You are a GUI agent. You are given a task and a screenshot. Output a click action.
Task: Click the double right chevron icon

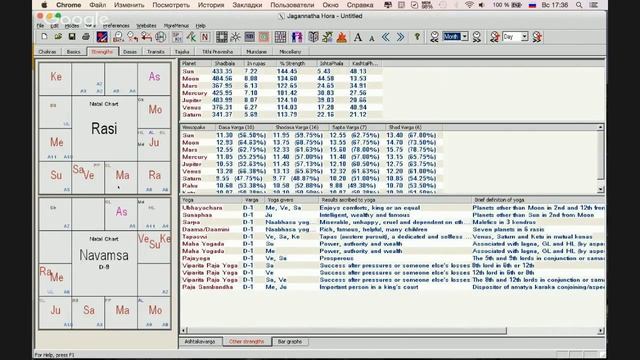(x=400, y=37)
